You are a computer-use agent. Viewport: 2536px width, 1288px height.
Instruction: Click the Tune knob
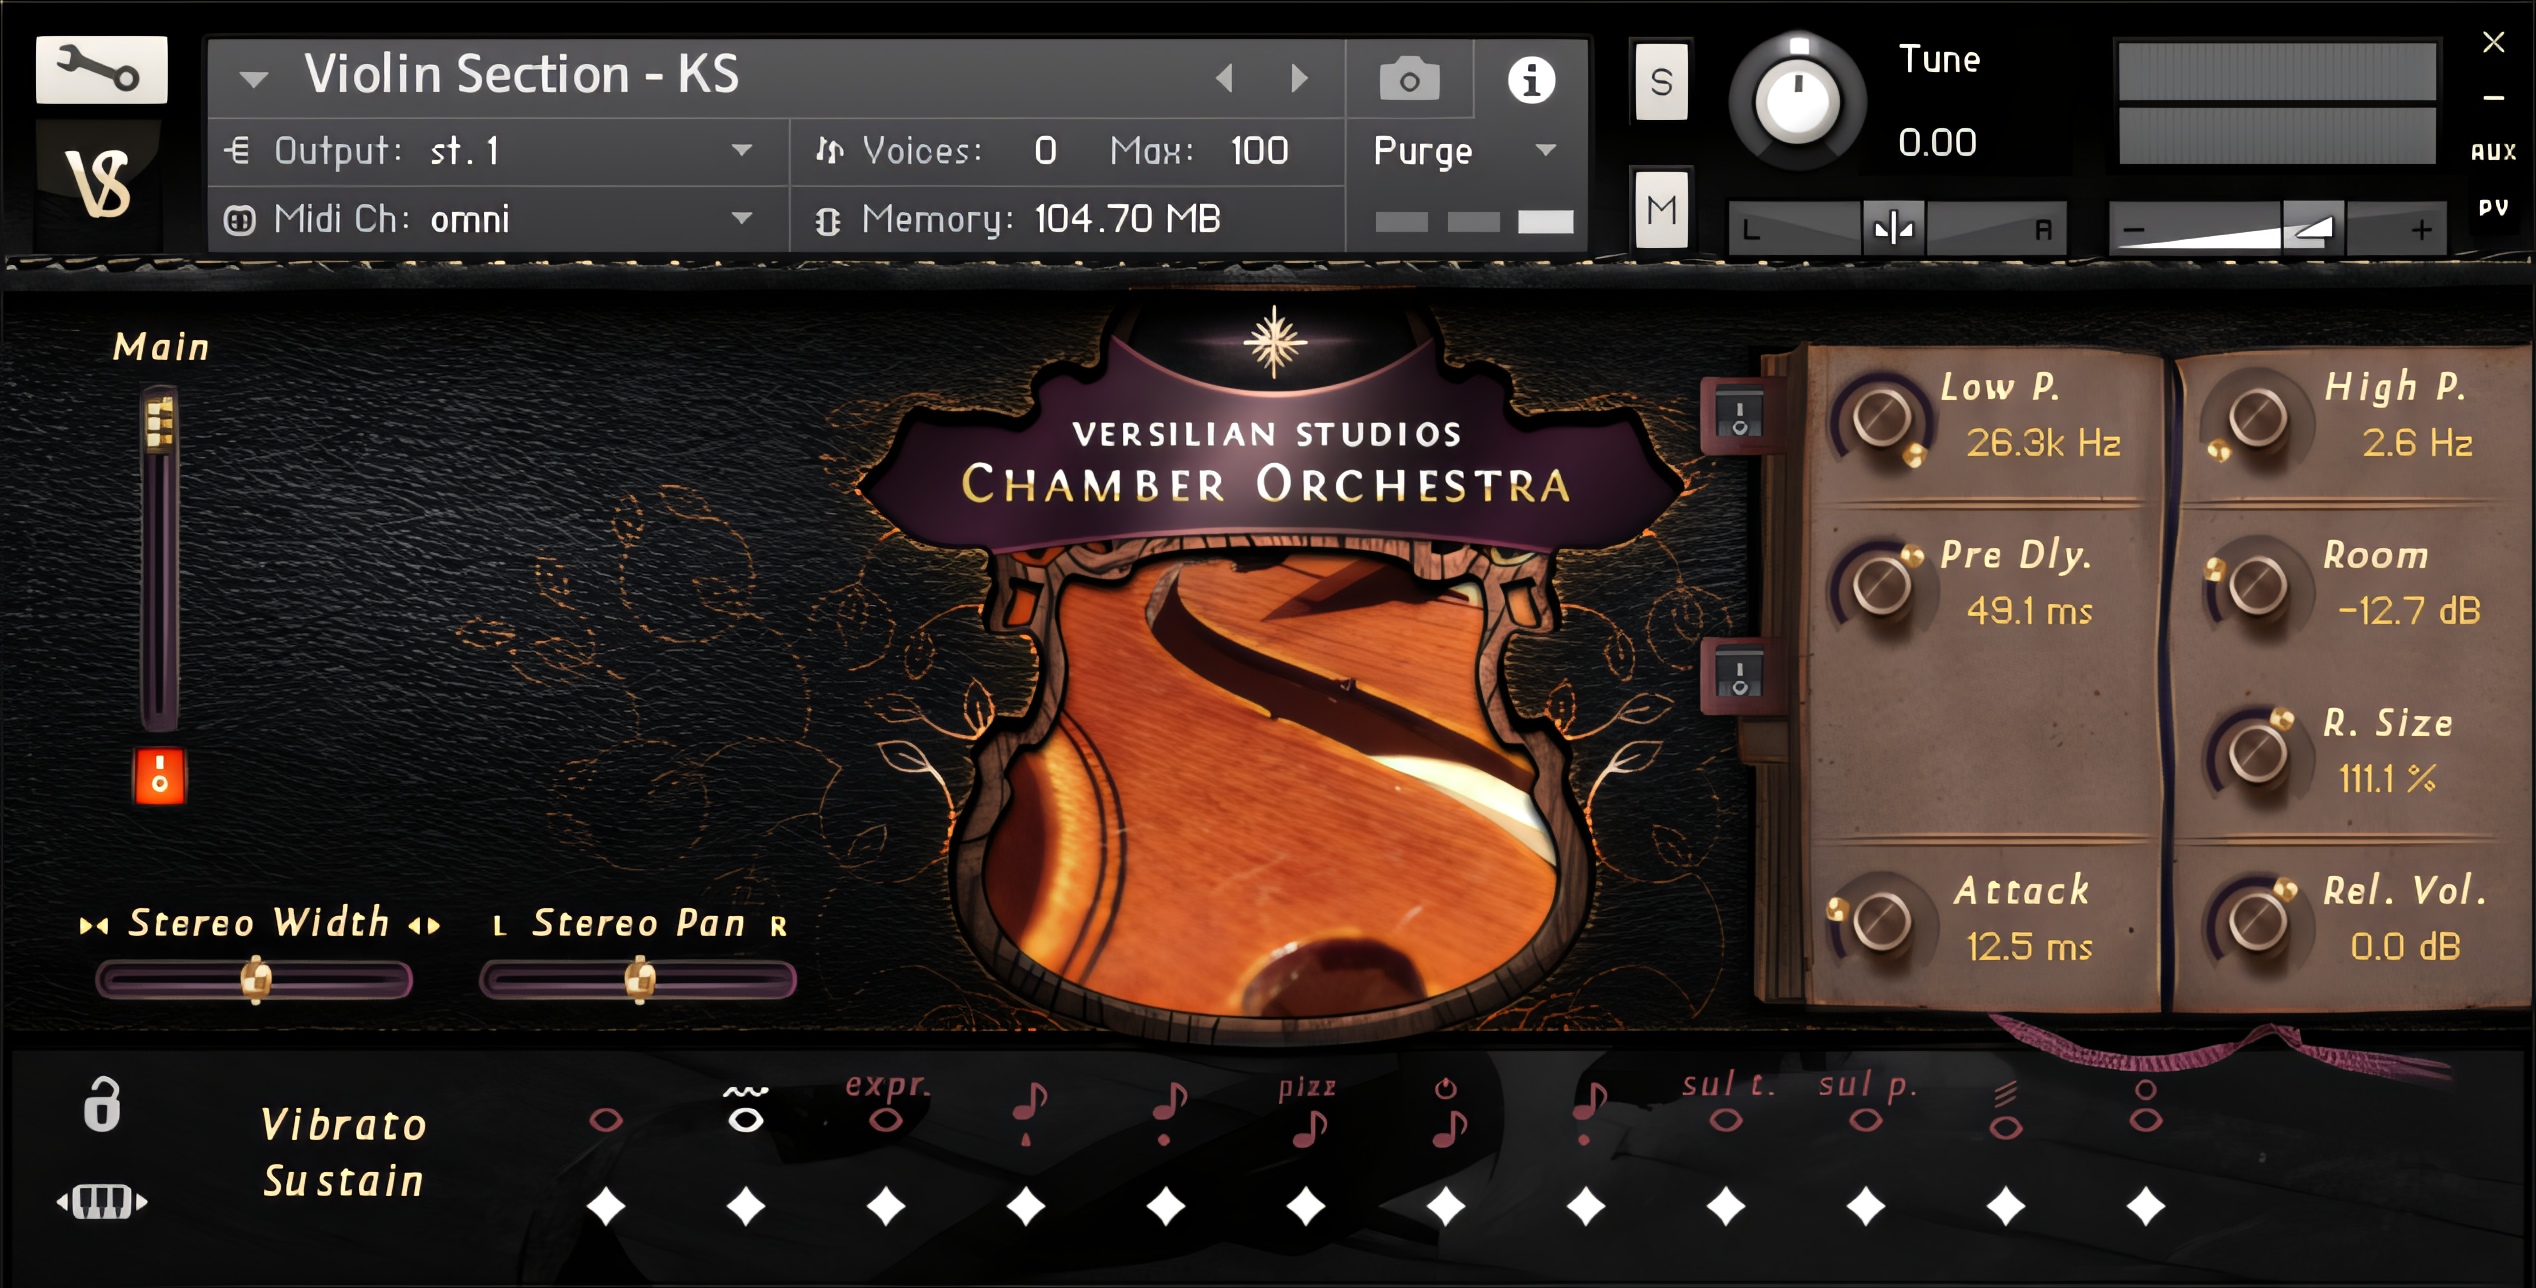coord(1797,101)
